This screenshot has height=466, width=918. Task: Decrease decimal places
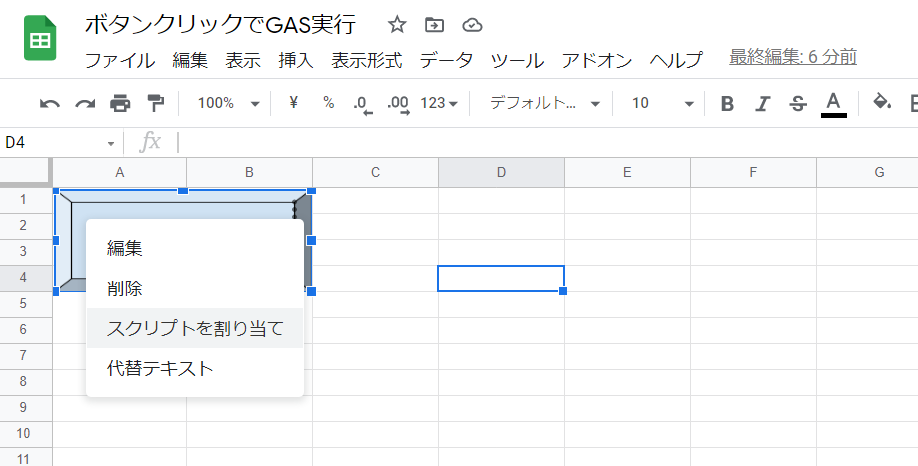tap(363, 104)
